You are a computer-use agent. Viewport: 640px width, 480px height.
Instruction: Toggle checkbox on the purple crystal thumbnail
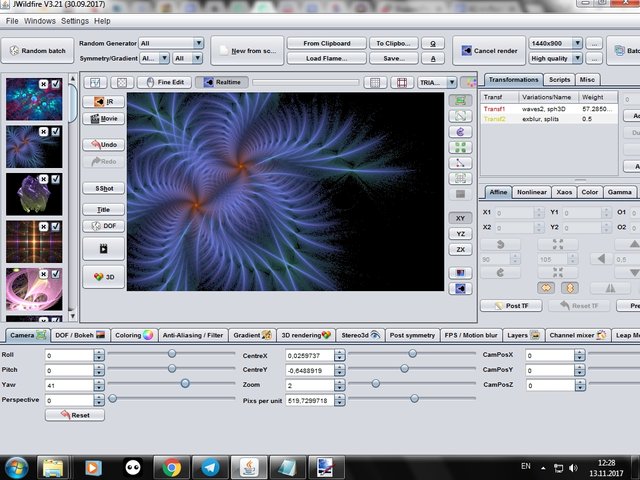pyautogui.click(x=56, y=181)
